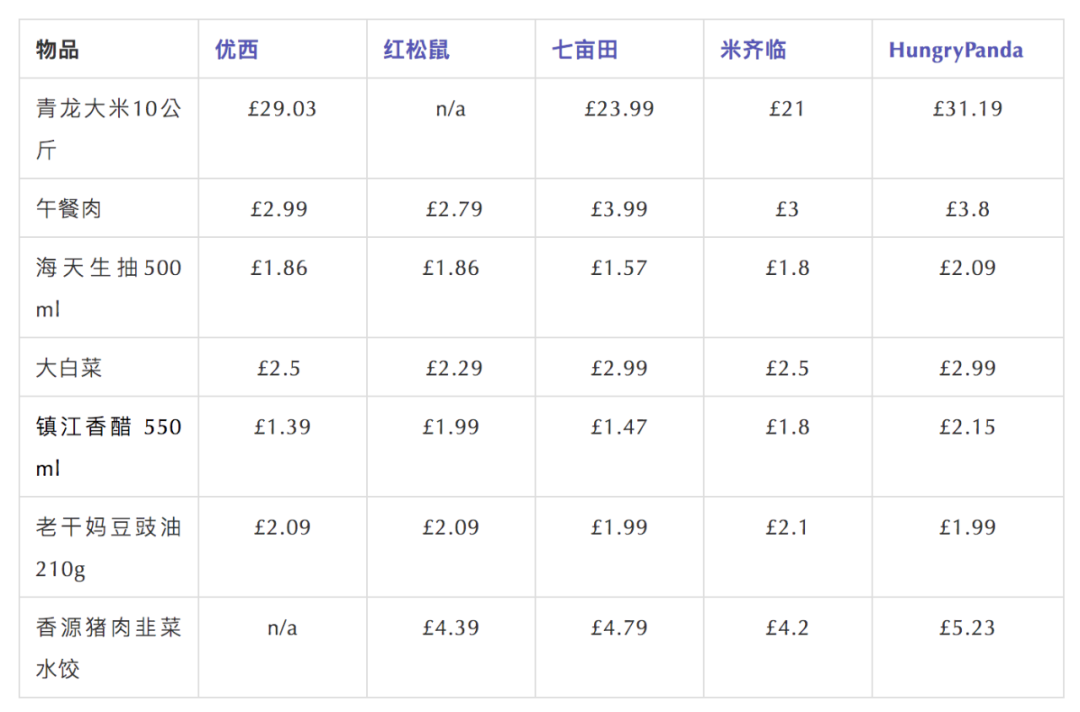
Task: Click the £31.19 HungryPanda rice price
Action: [x=967, y=109]
